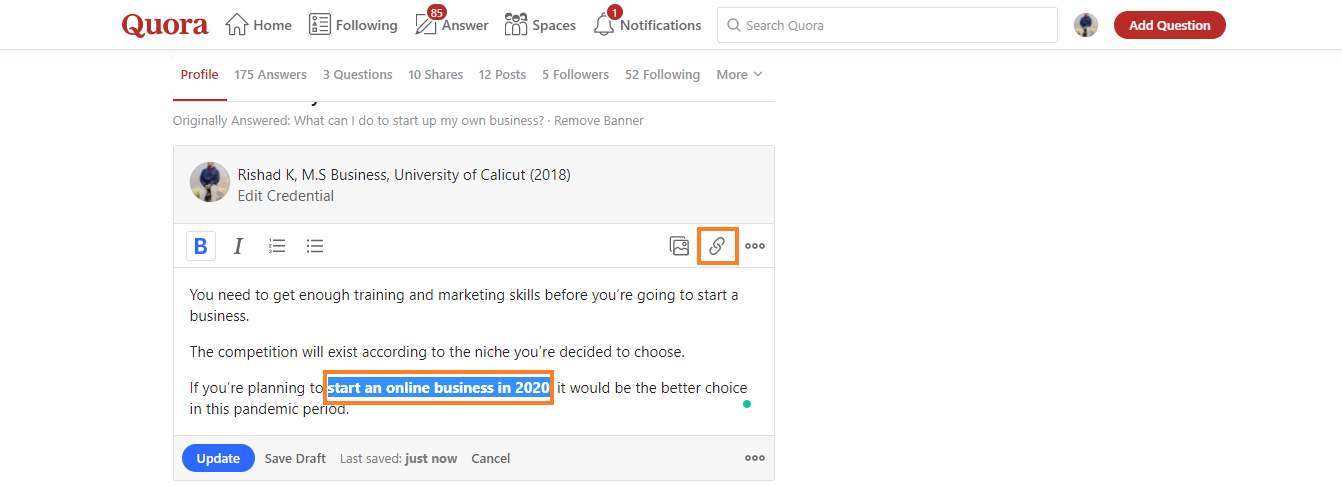Insert a bulleted list
The width and height of the screenshot is (1342, 486).
pos(315,246)
